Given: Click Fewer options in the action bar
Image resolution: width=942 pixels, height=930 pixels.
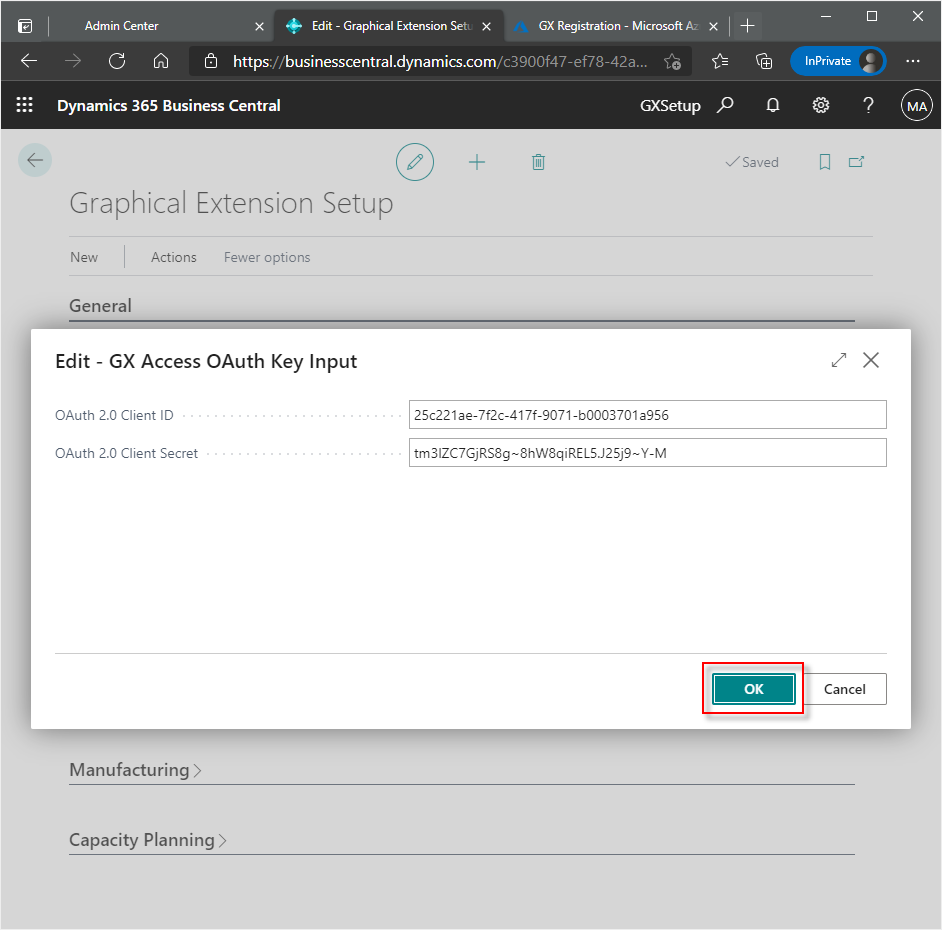Looking at the screenshot, I should point(266,257).
